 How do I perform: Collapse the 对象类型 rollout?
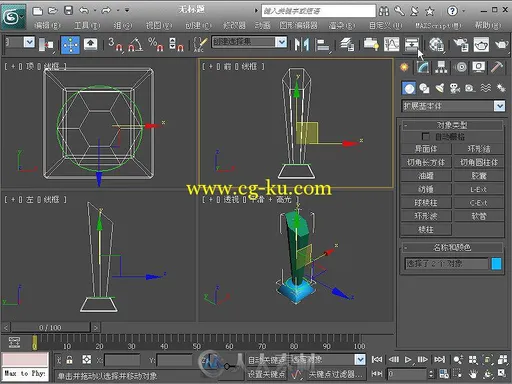(x=452, y=126)
